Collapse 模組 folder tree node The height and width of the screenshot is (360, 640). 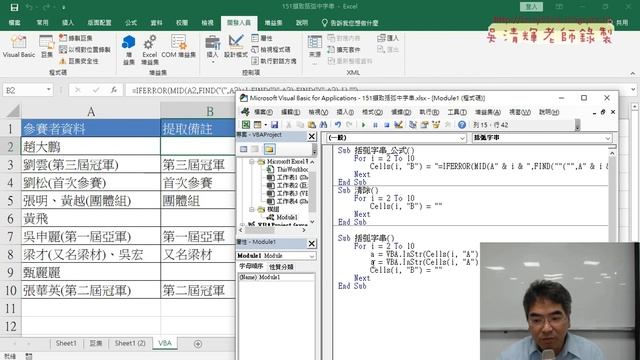click(252, 209)
